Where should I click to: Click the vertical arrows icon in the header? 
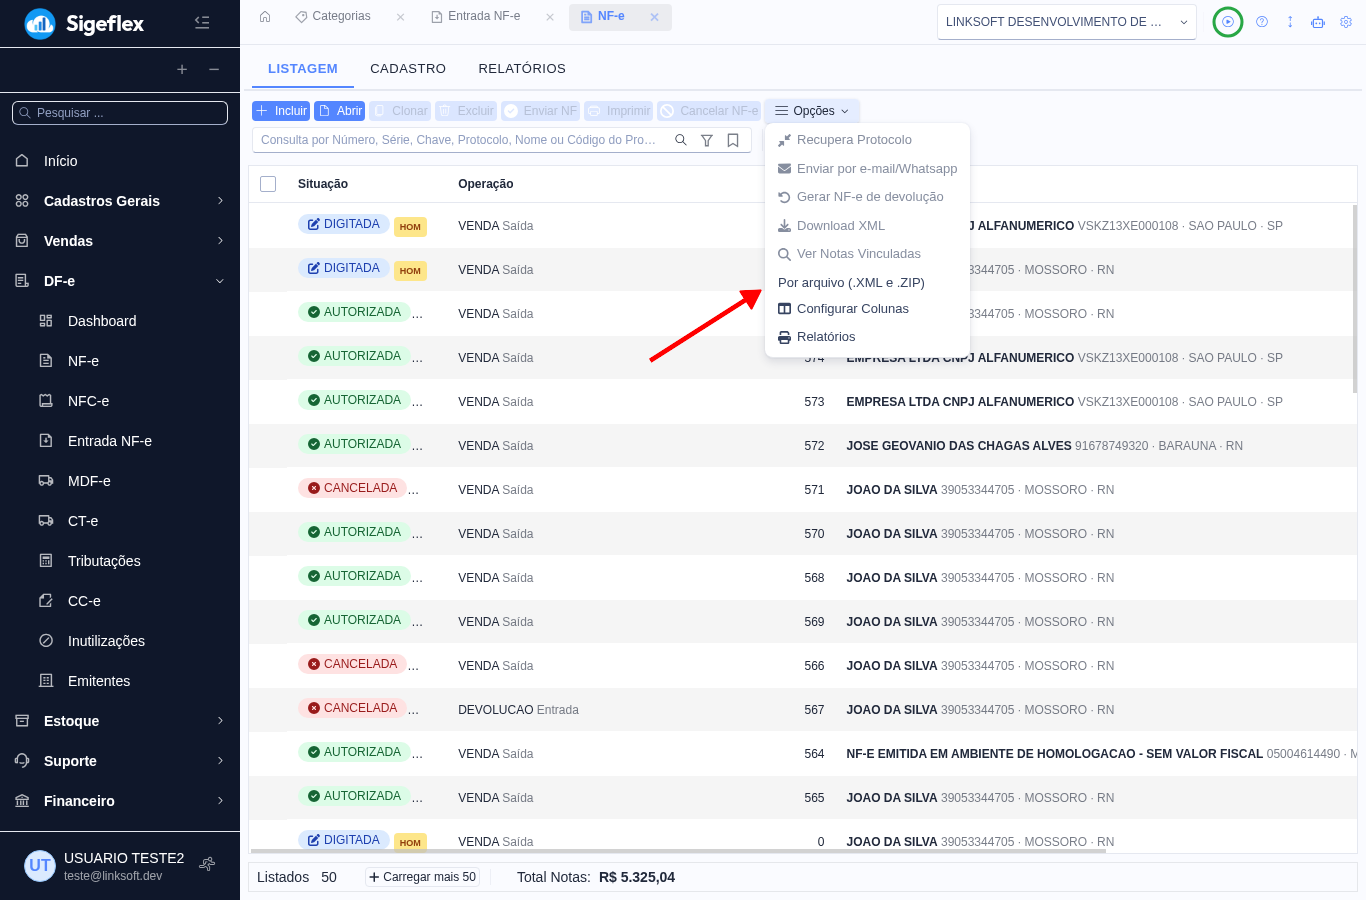coord(1290,22)
